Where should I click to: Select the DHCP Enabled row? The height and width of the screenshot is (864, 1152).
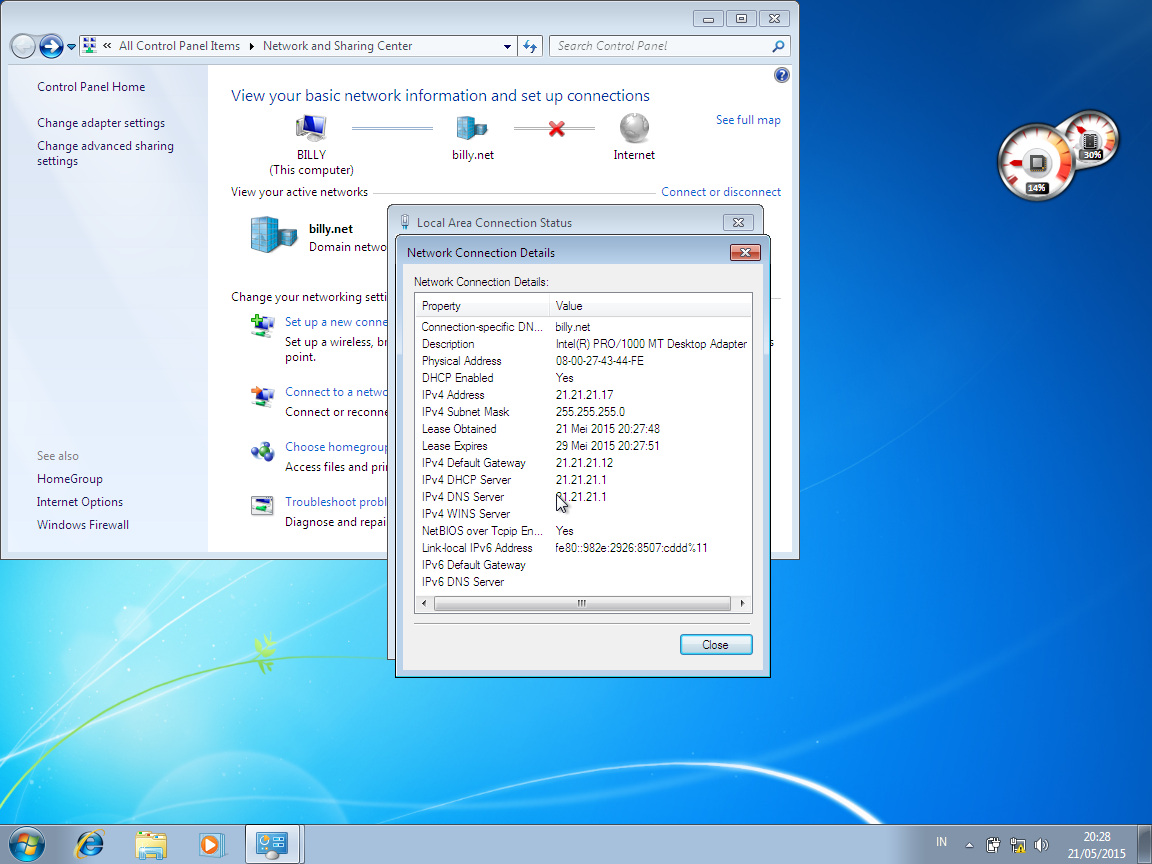[583, 378]
